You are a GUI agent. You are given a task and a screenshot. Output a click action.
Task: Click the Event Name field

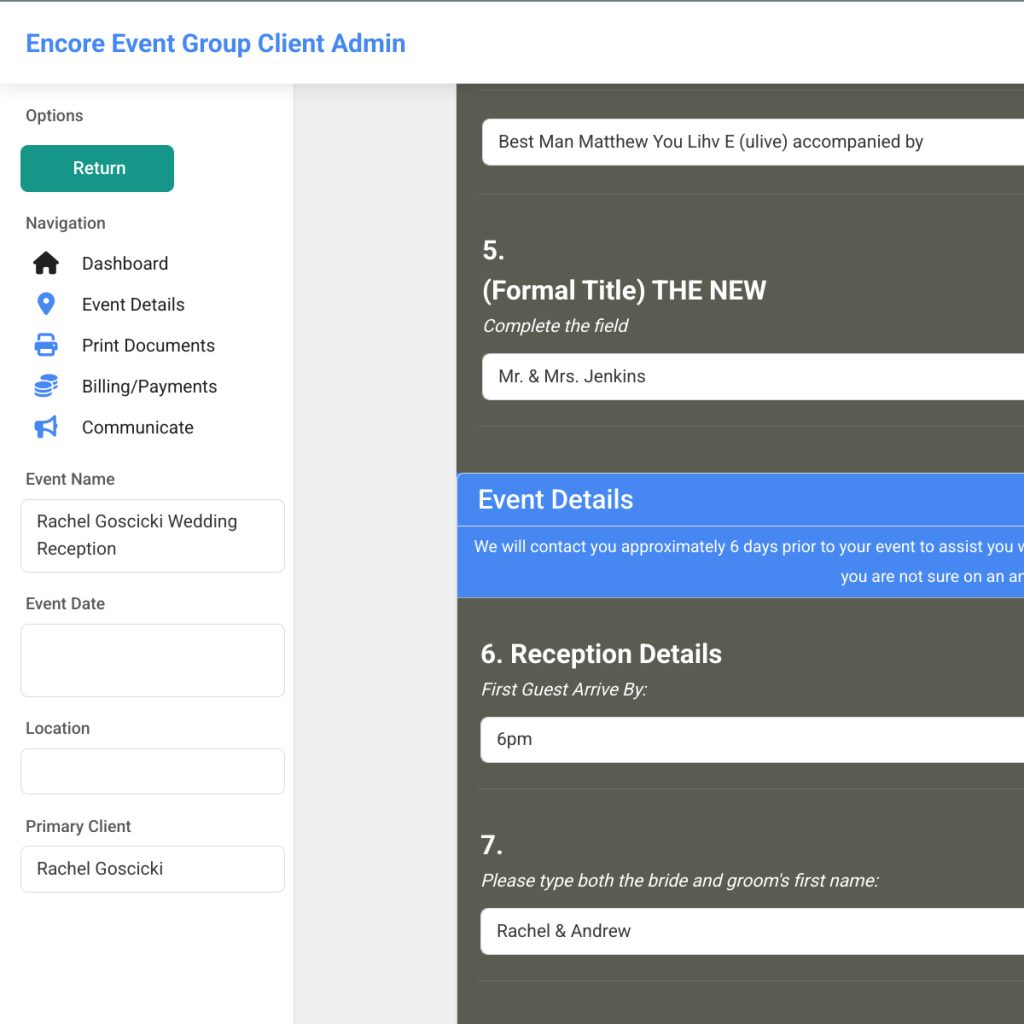point(152,535)
